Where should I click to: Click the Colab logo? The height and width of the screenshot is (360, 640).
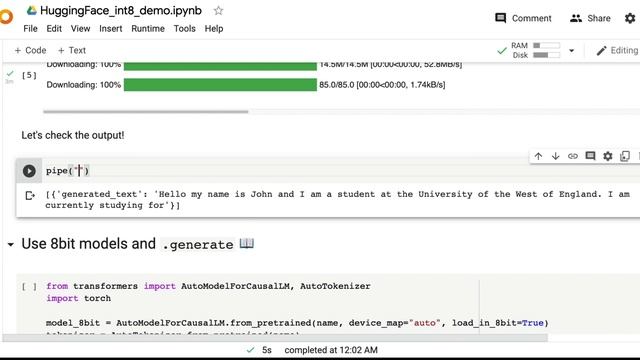[6, 17]
